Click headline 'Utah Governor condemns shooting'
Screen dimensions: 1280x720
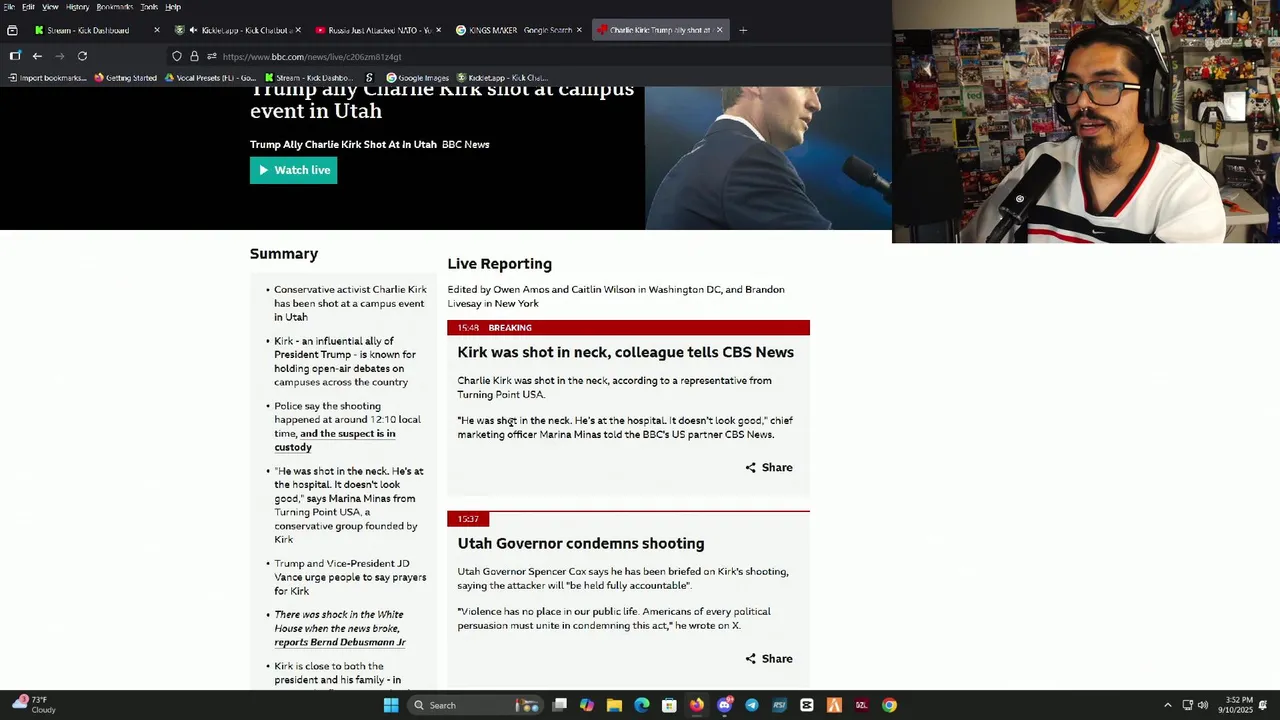[581, 543]
